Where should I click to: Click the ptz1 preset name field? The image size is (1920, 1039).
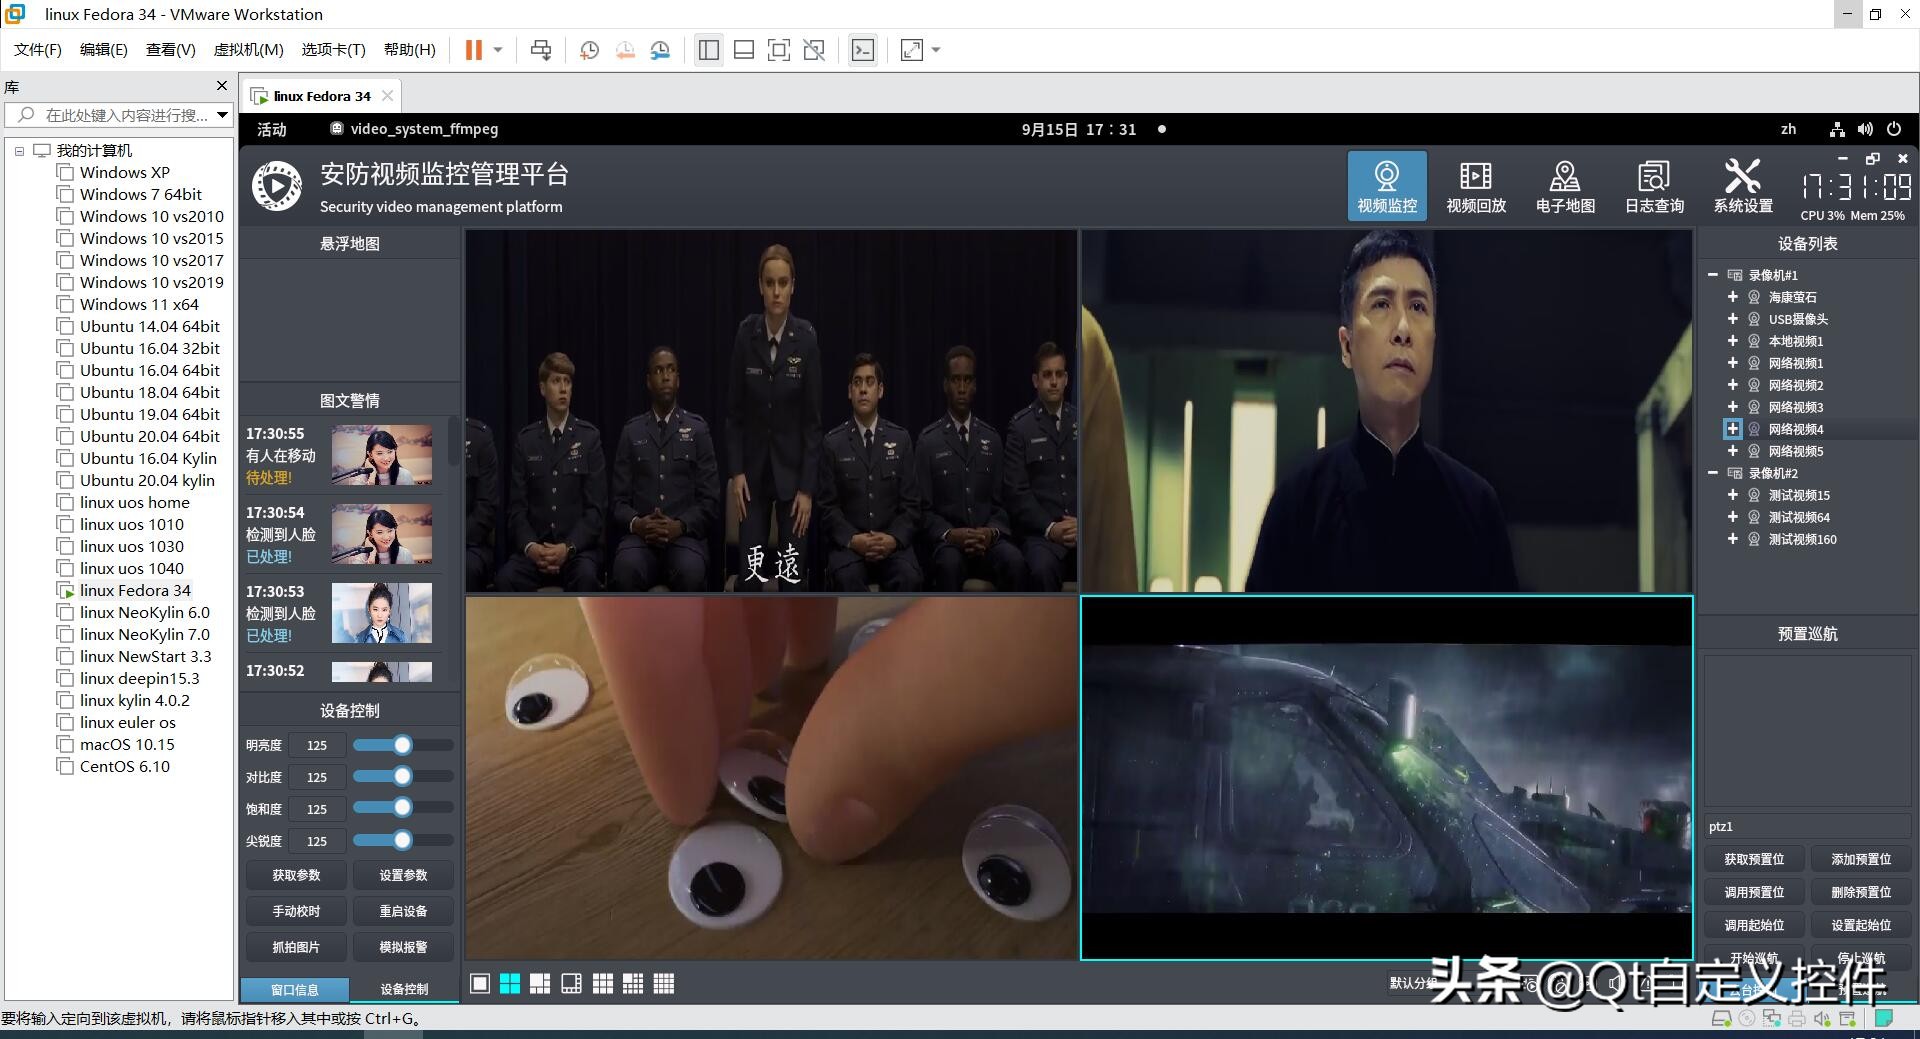pos(1807,826)
